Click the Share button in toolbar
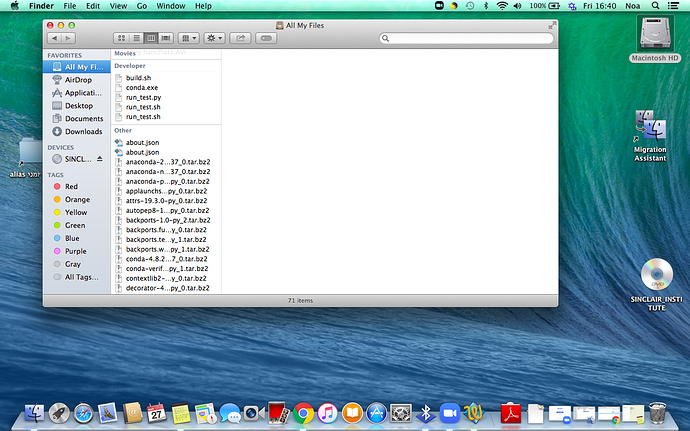 tap(240, 38)
